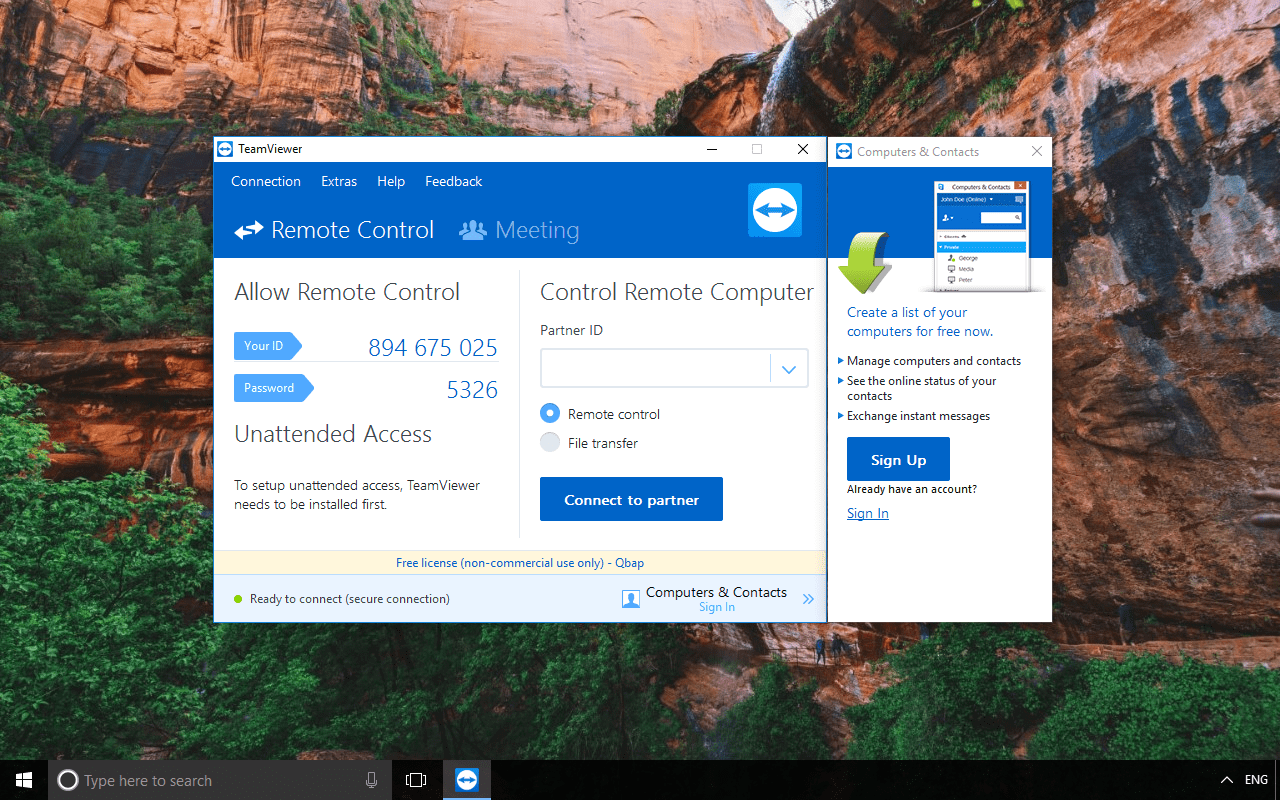The width and height of the screenshot is (1280, 800).
Task: Click the Sign In link in Computers & Contacts panel
Action: pyautogui.click(x=868, y=513)
